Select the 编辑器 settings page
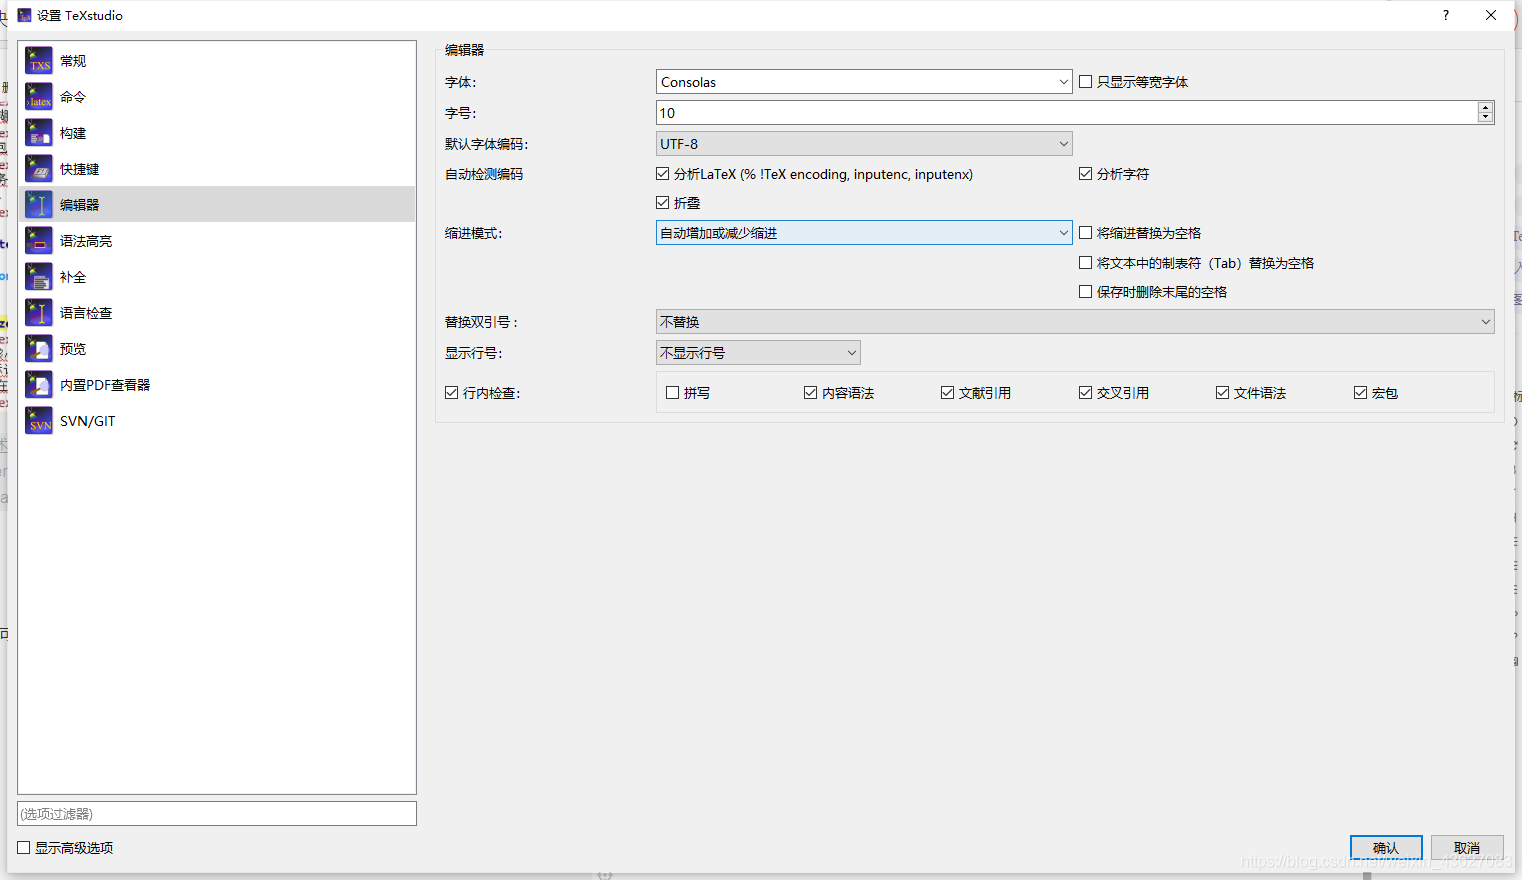 click(x=217, y=205)
